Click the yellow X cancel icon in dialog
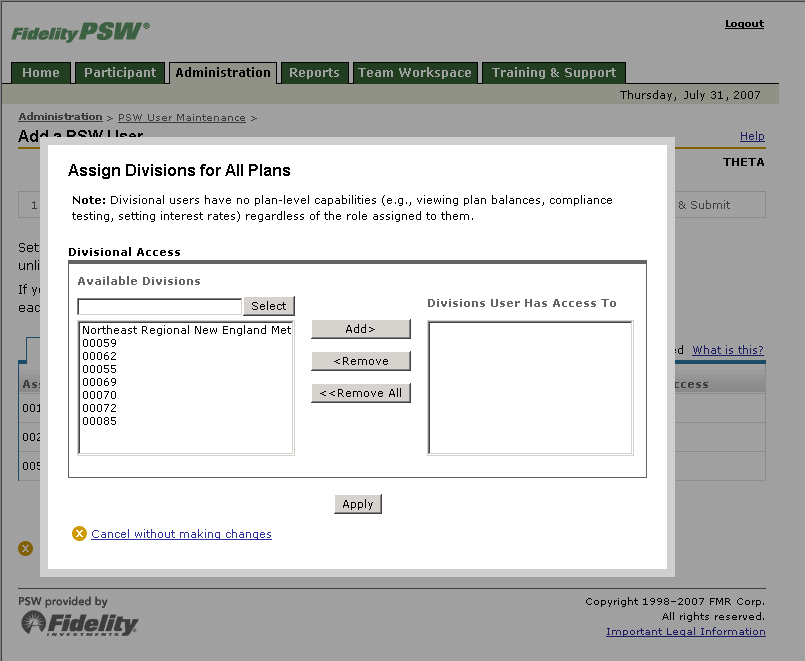This screenshot has height=661, width=805. pyautogui.click(x=79, y=534)
